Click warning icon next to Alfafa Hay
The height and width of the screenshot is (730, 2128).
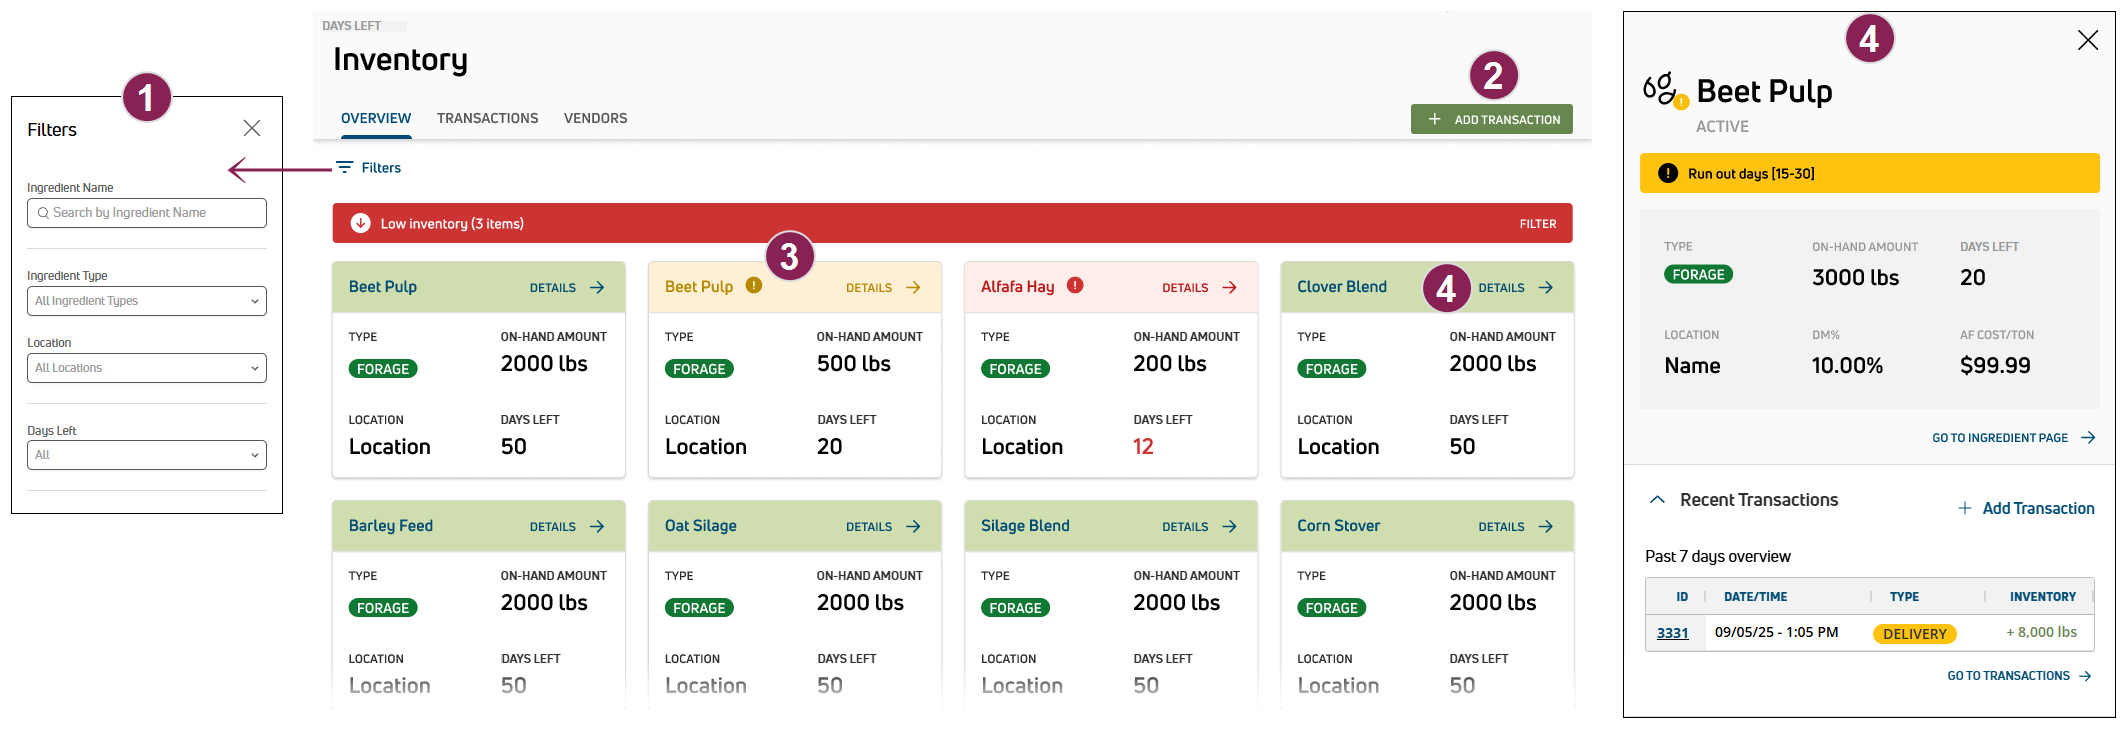pyautogui.click(x=1075, y=285)
